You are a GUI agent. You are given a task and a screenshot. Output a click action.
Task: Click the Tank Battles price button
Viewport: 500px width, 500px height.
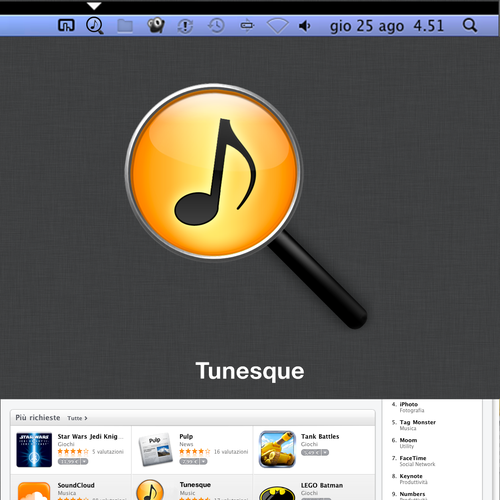tap(311, 452)
